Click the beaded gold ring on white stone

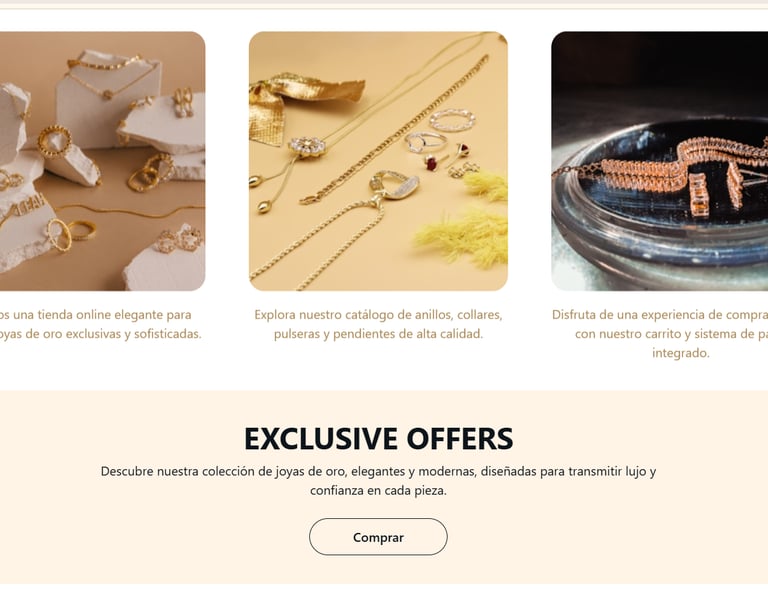pyautogui.click(x=54, y=141)
